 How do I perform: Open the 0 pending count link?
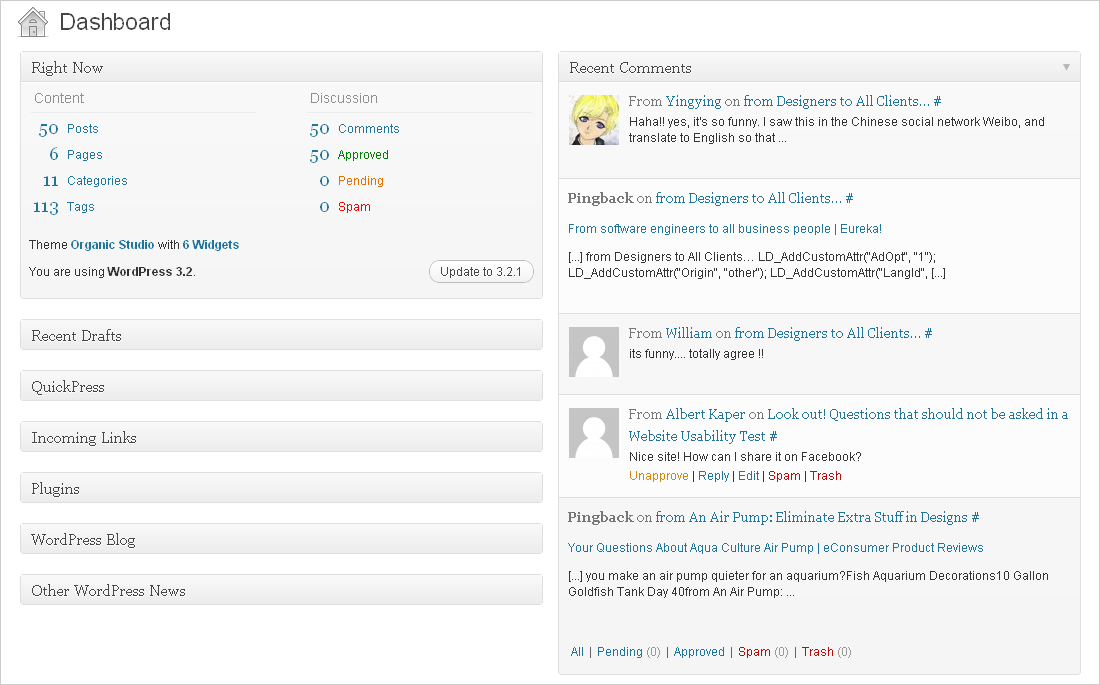[324, 181]
